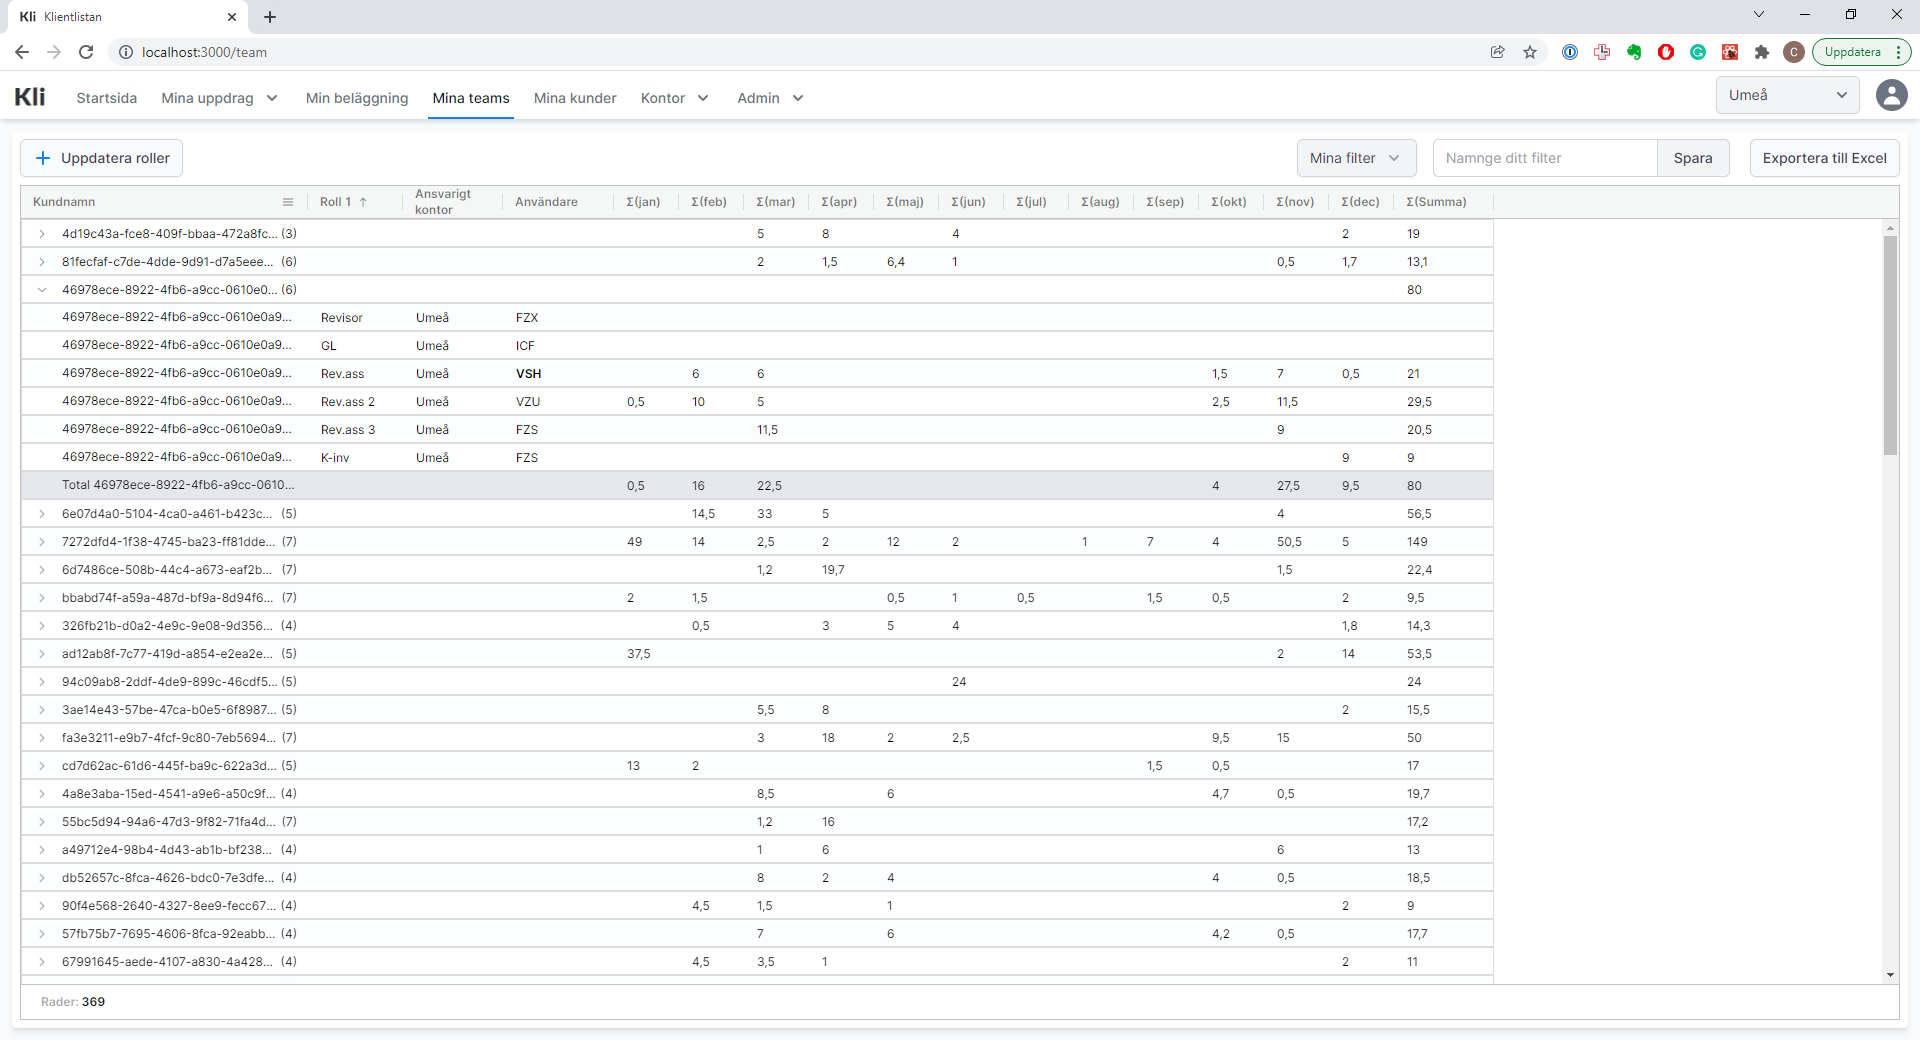
Task: Expand the 7272dfd4 customer row
Action: pyautogui.click(x=42, y=542)
